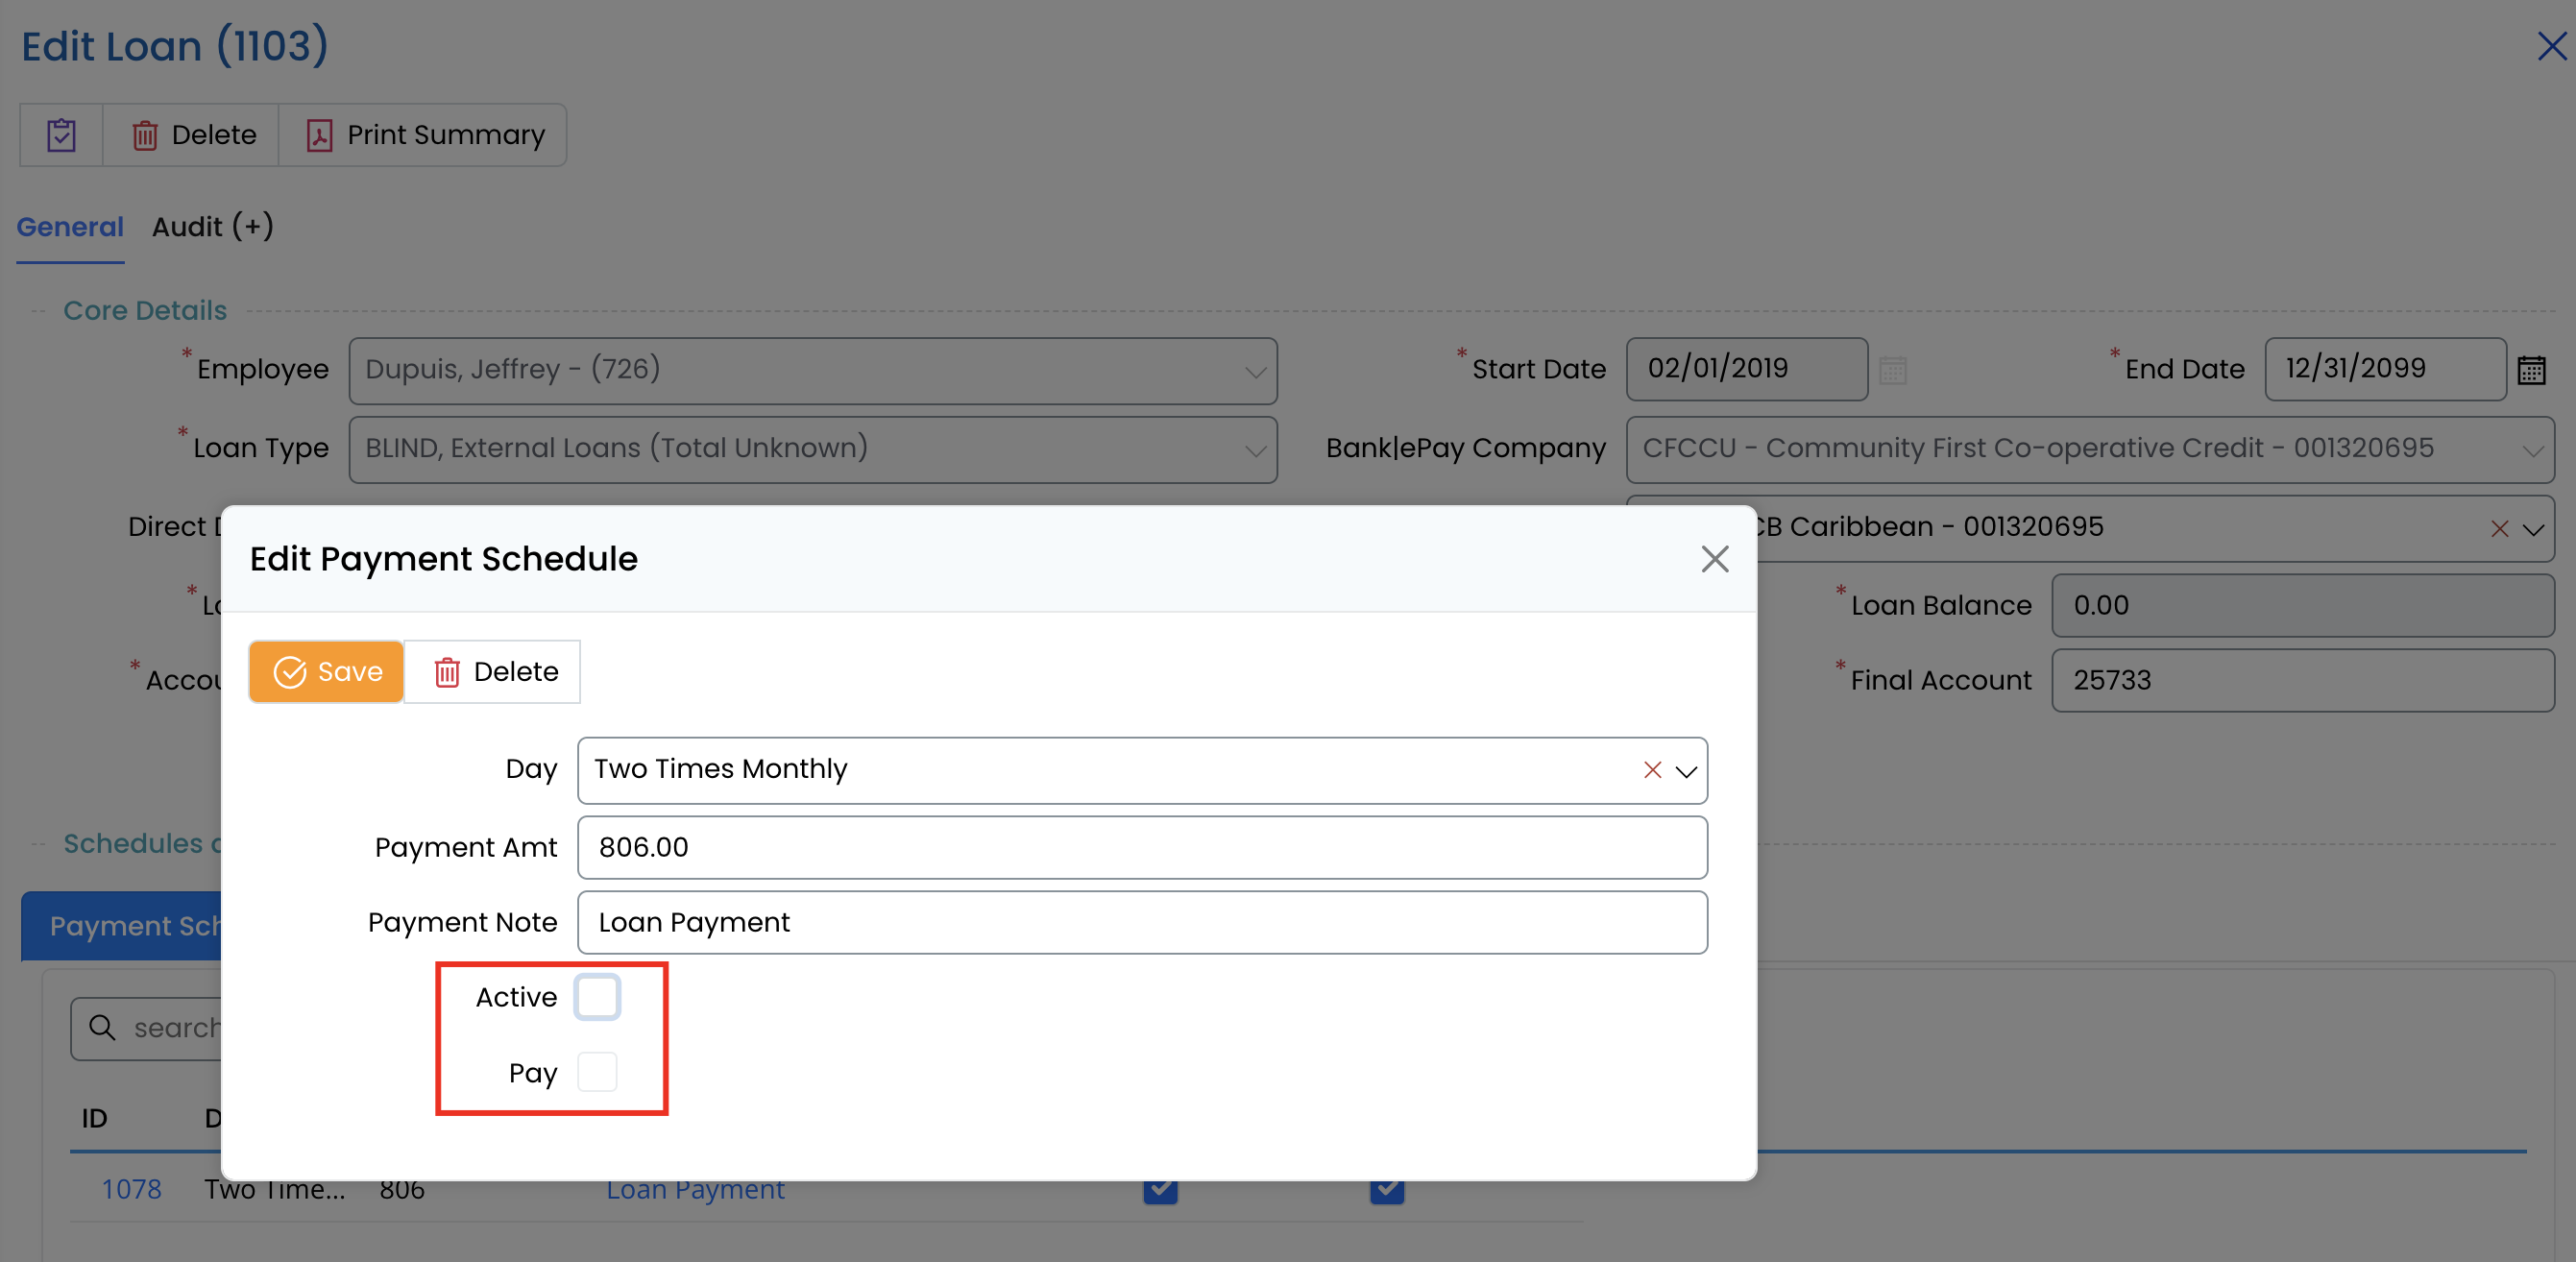Open the End Date calendar picker
The image size is (2576, 1262).
coord(2531,370)
